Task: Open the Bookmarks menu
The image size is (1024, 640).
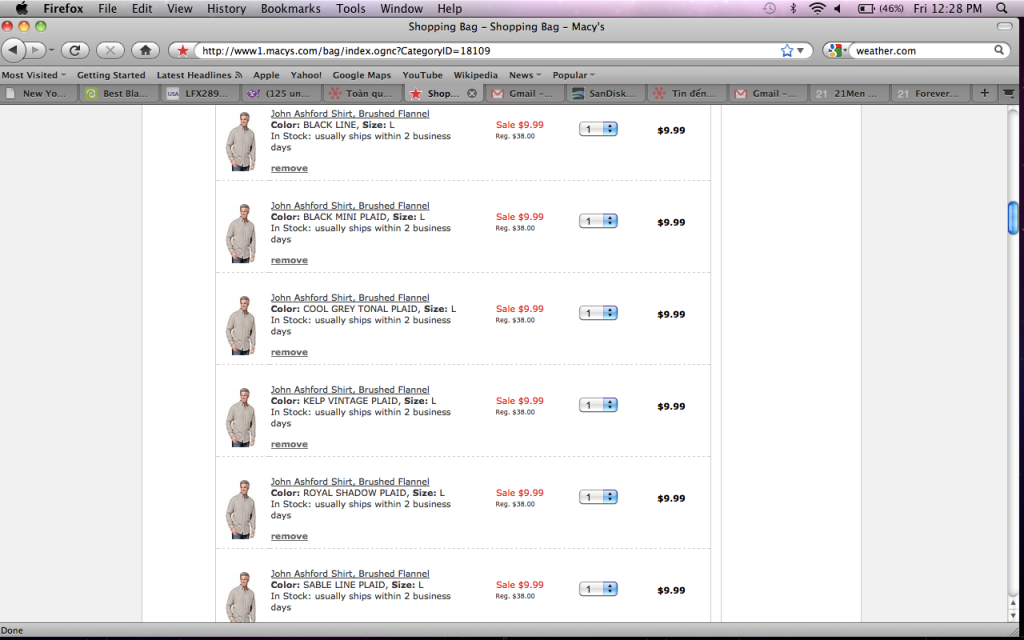Action: (290, 8)
